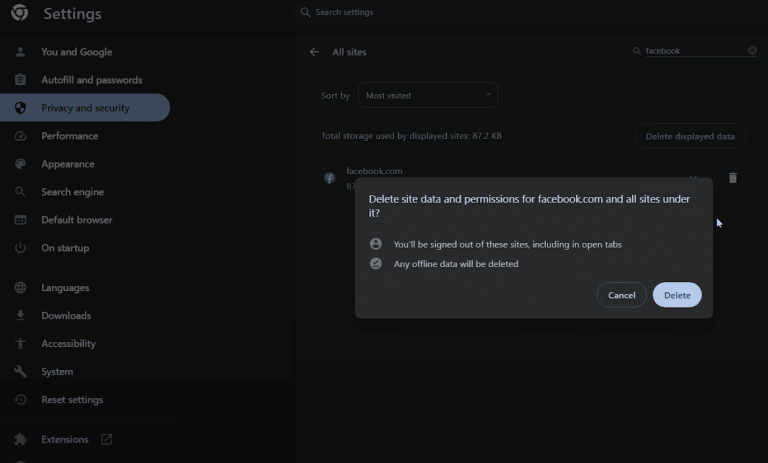The image size is (768, 463).
Task: Open Languages settings
Action: click(x=65, y=288)
